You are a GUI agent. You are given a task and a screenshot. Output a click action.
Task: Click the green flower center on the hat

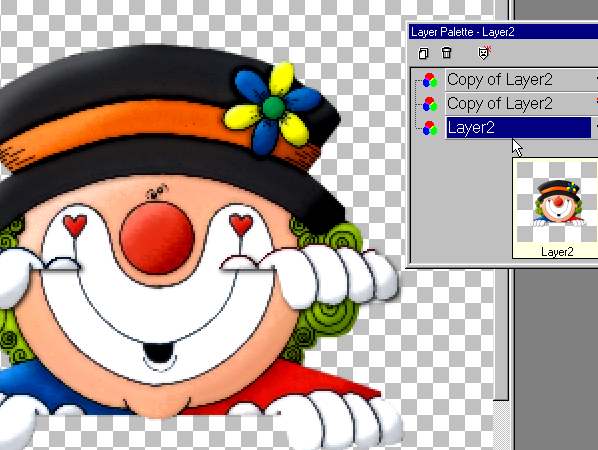(x=273, y=108)
